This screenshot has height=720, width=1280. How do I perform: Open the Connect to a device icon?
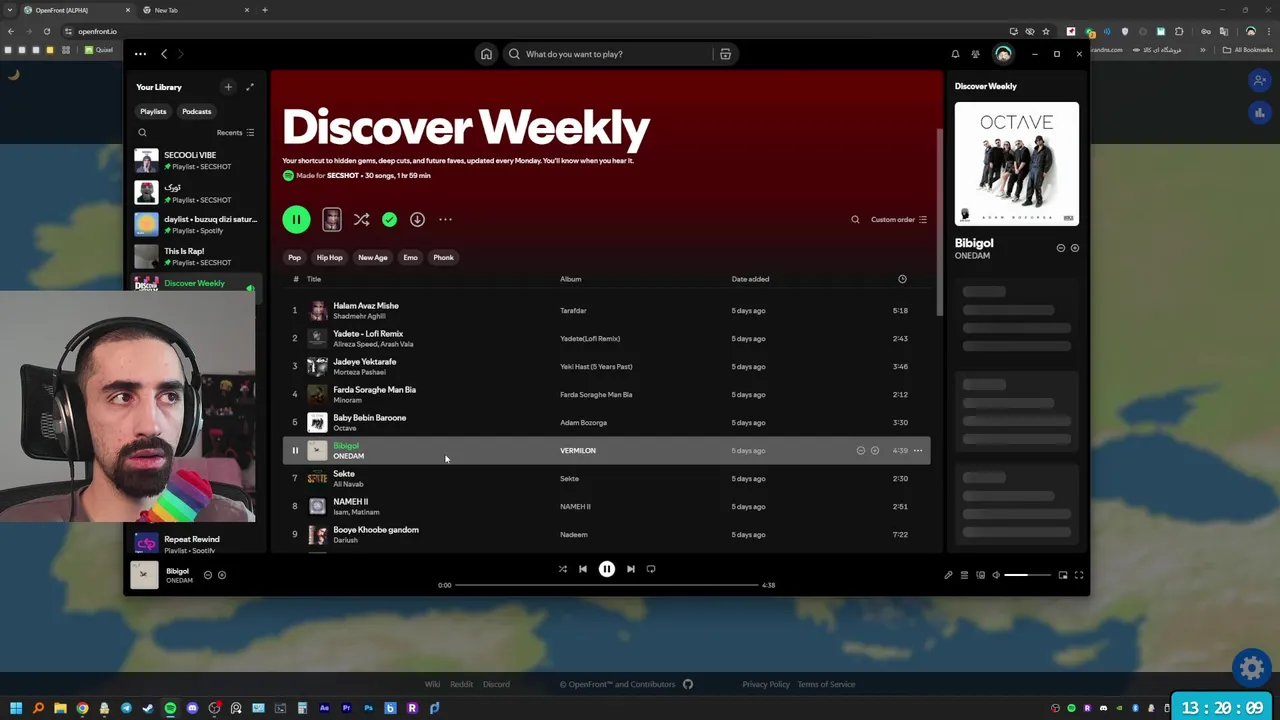point(980,575)
